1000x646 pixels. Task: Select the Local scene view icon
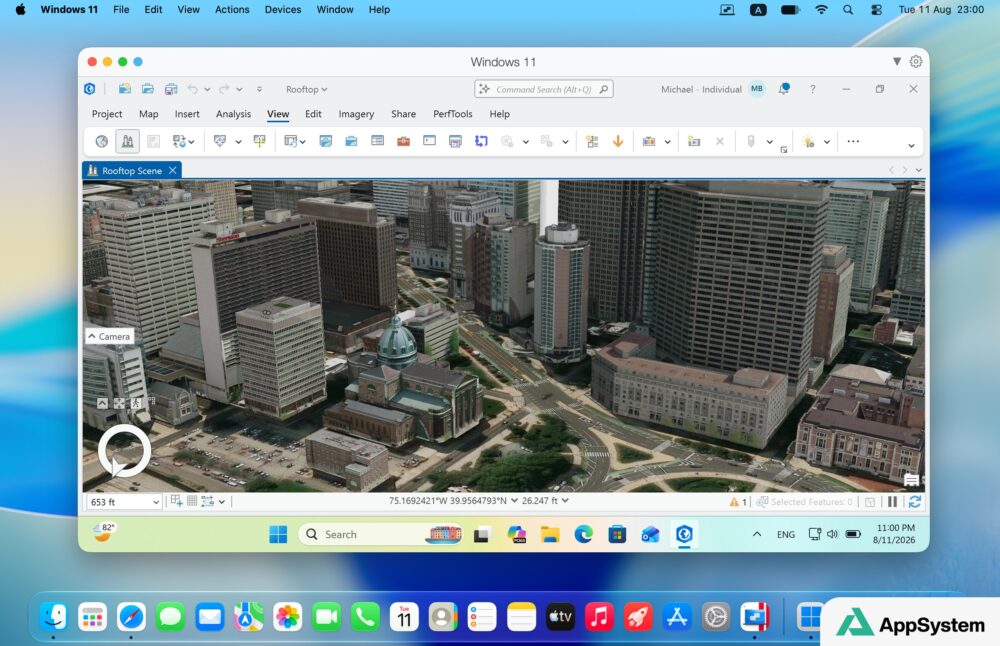pos(128,142)
